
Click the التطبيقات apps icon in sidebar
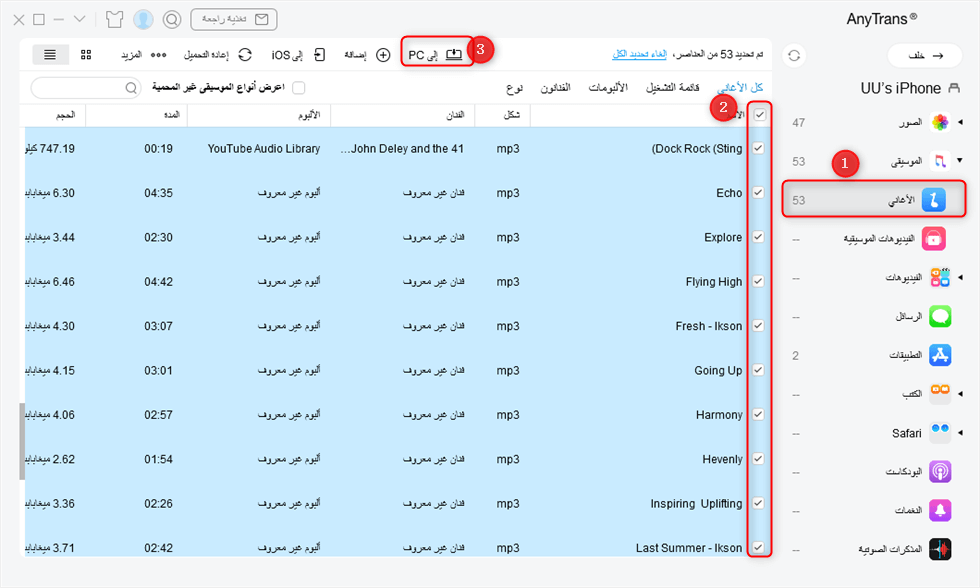(x=938, y=355)
